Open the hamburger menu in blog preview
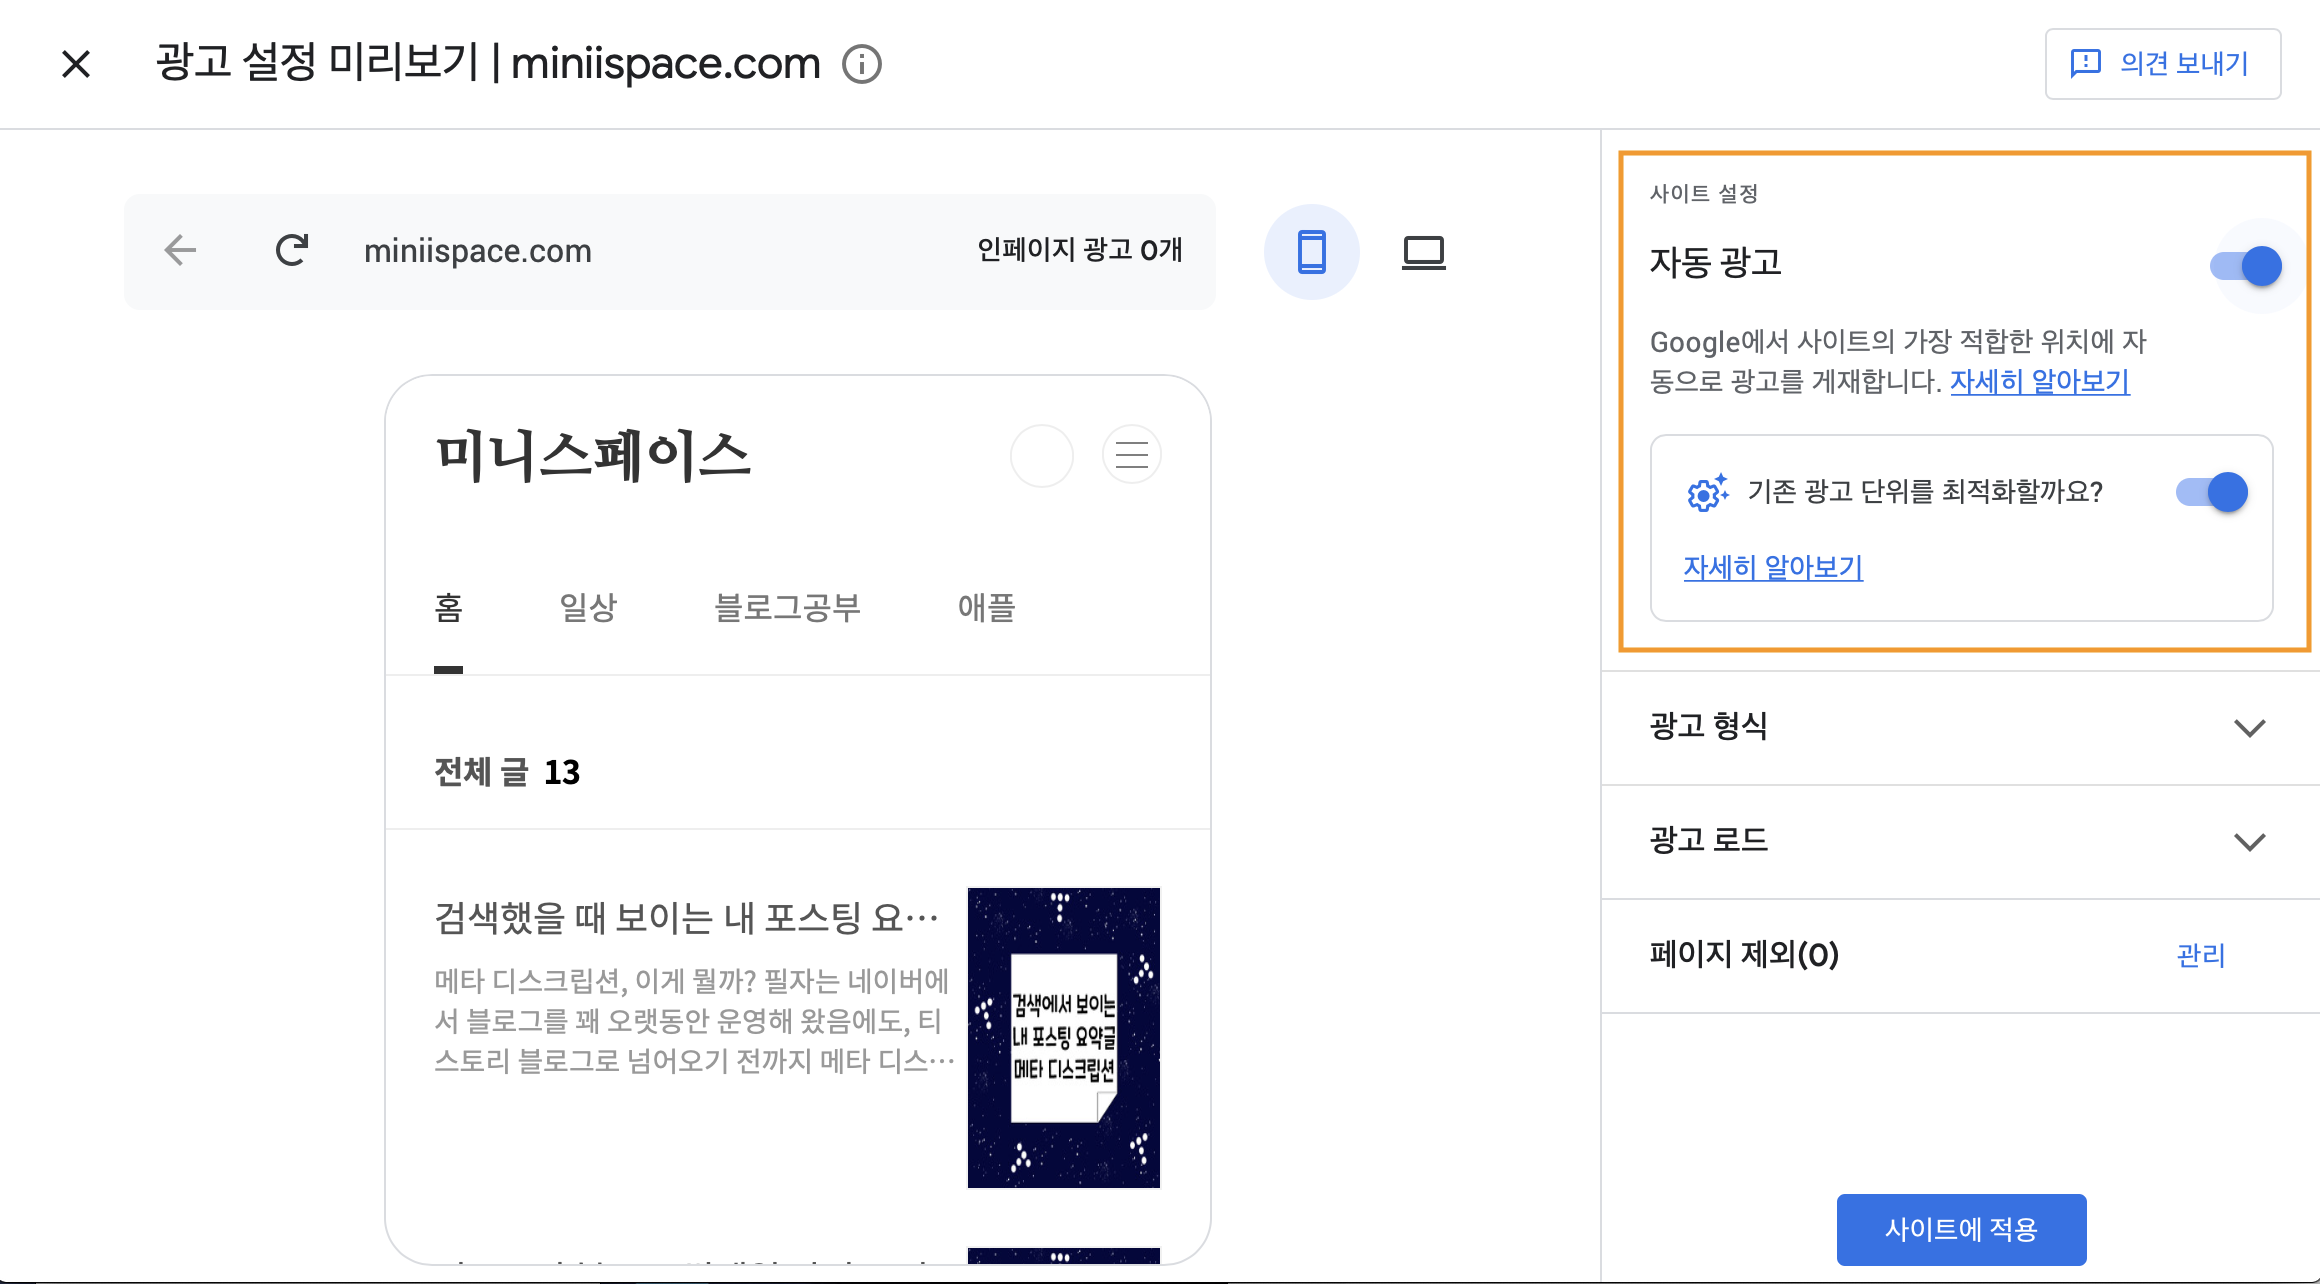 tap(1131, 455)
